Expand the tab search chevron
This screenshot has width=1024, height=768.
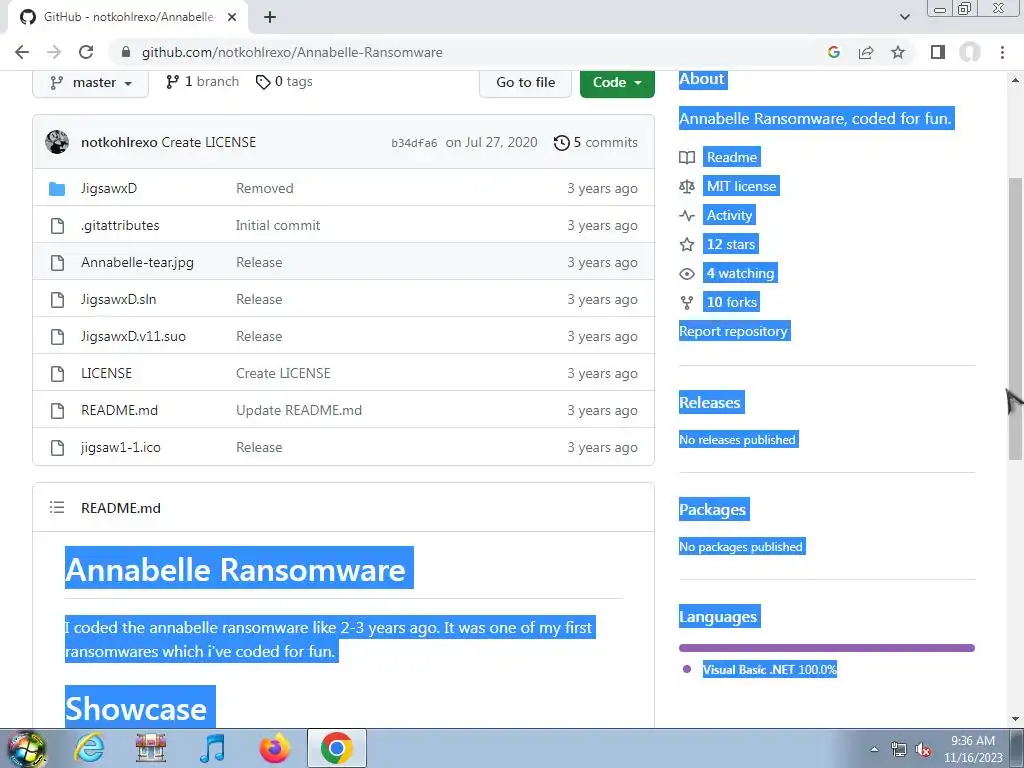(x=904, y=17)
